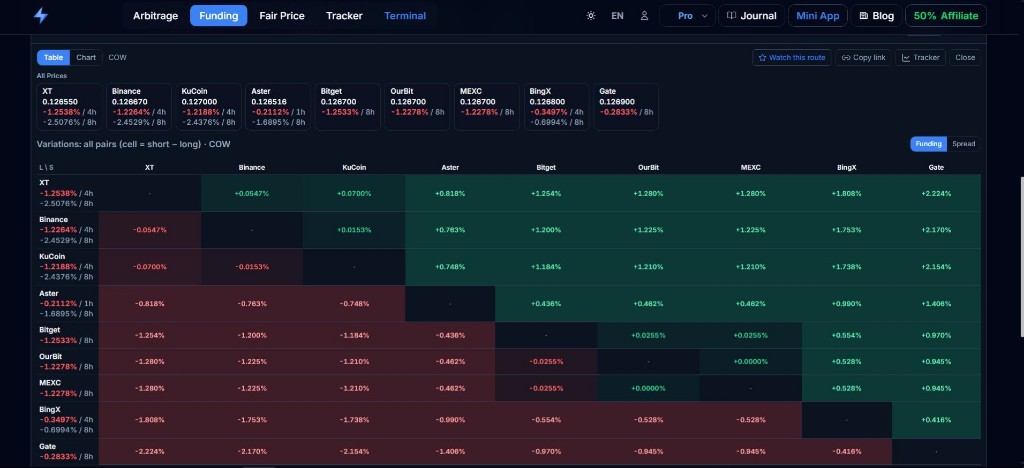Click +1.738% cell in KuCoin row
Viewport: 1024px width, 468px height.
(846, 267)
